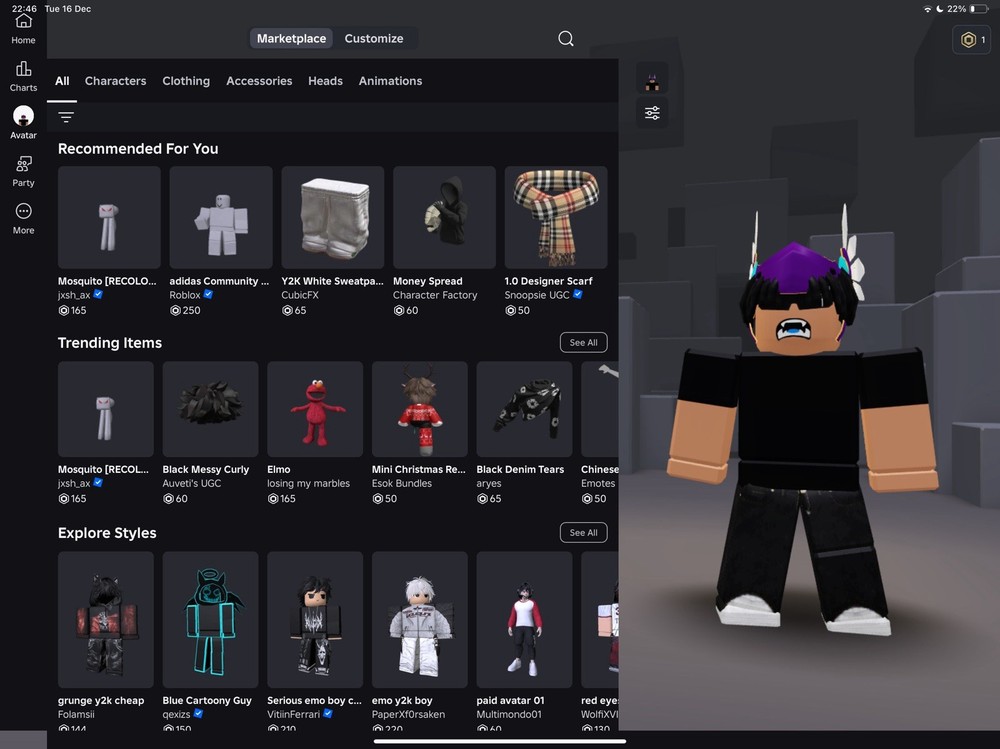Expand Trending Items with See All
The height and width of the screenshot is (749, 1000).
(583, 343)
